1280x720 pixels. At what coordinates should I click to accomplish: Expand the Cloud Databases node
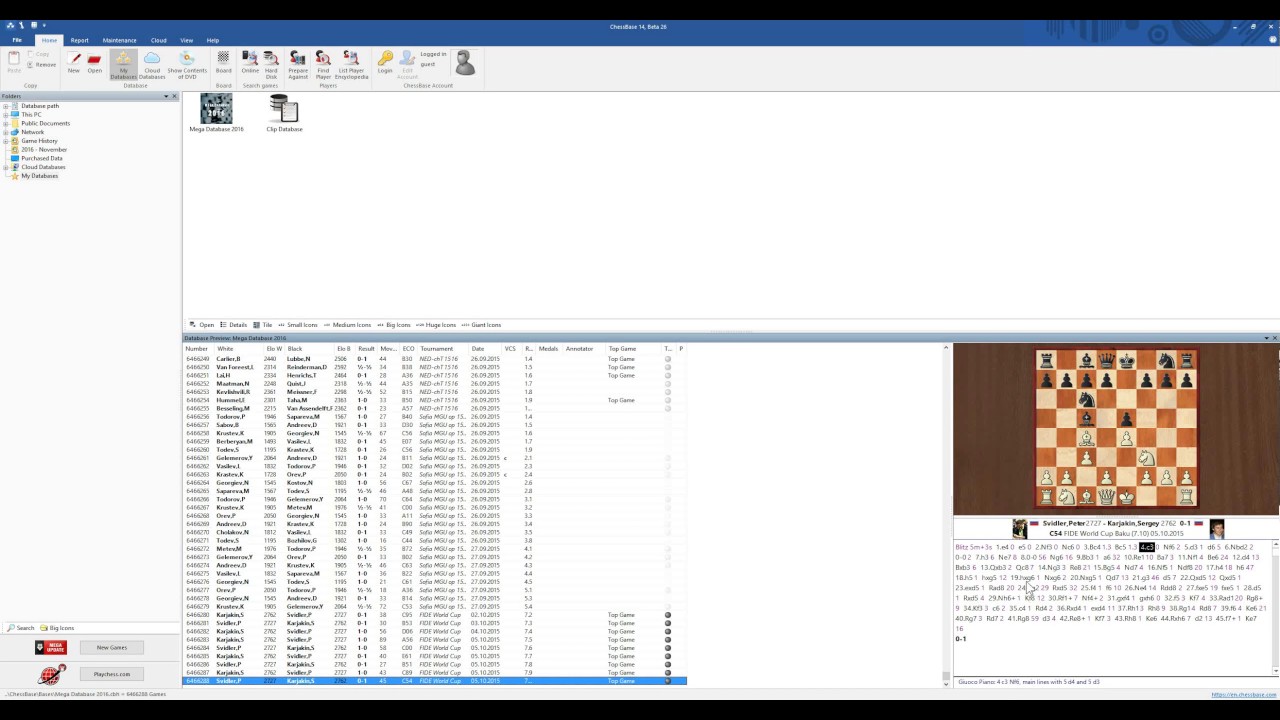(x=5, y=167)
